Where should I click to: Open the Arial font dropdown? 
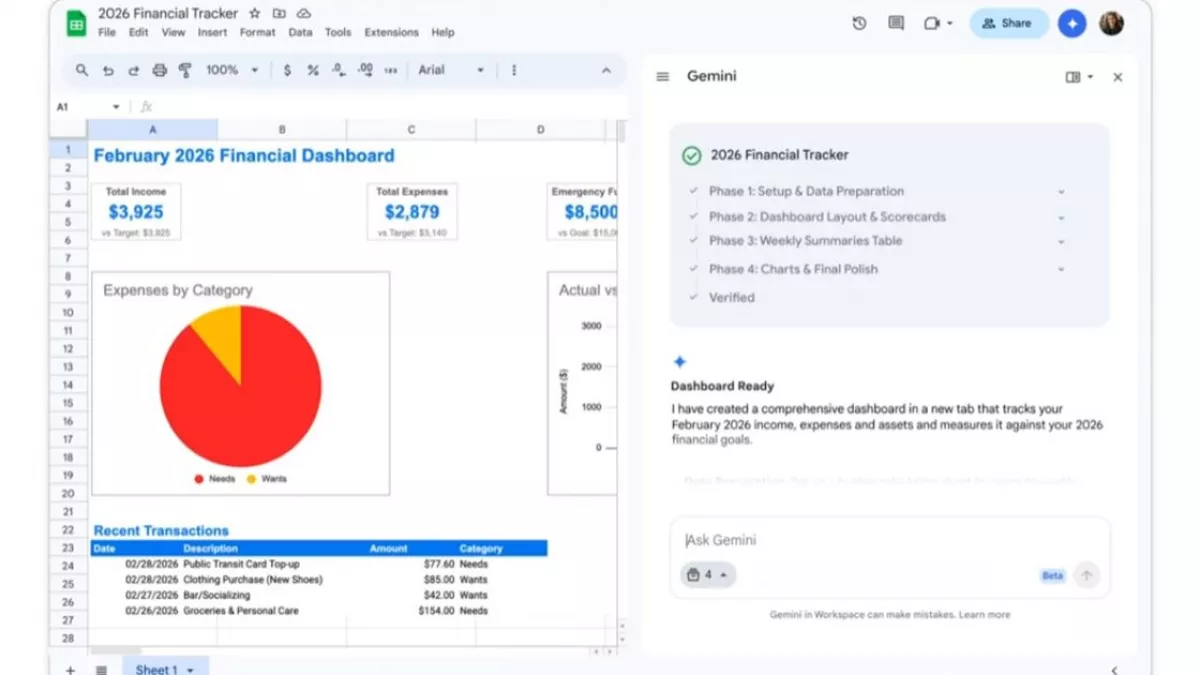(x=451, y=70)
